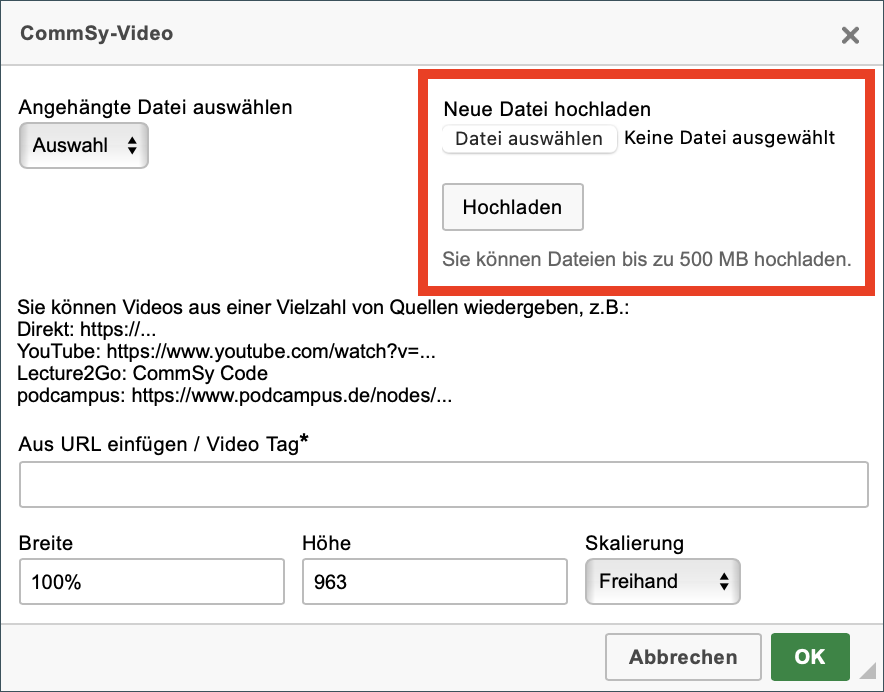
Task: Confirm the dialog with the green OK button
Action: click(810, 657)
